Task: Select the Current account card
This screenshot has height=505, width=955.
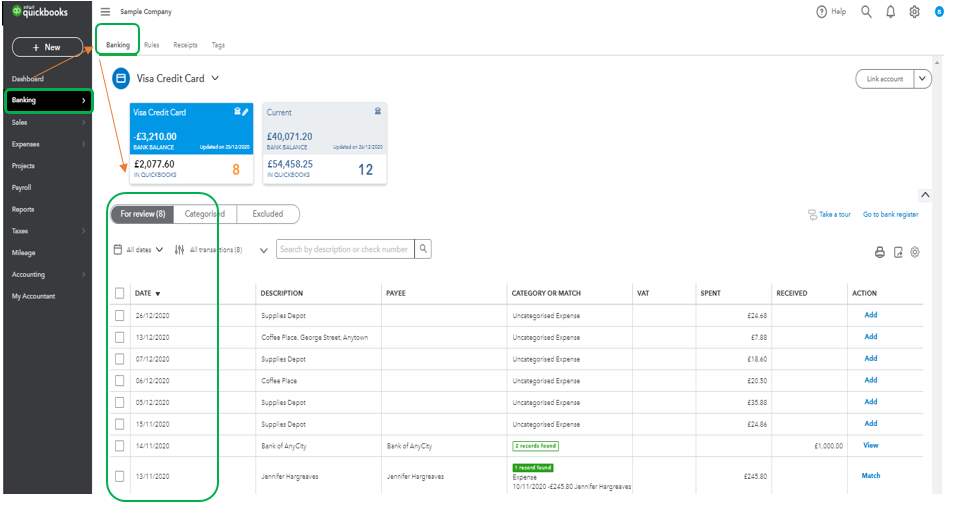Action: coord(324,143)
